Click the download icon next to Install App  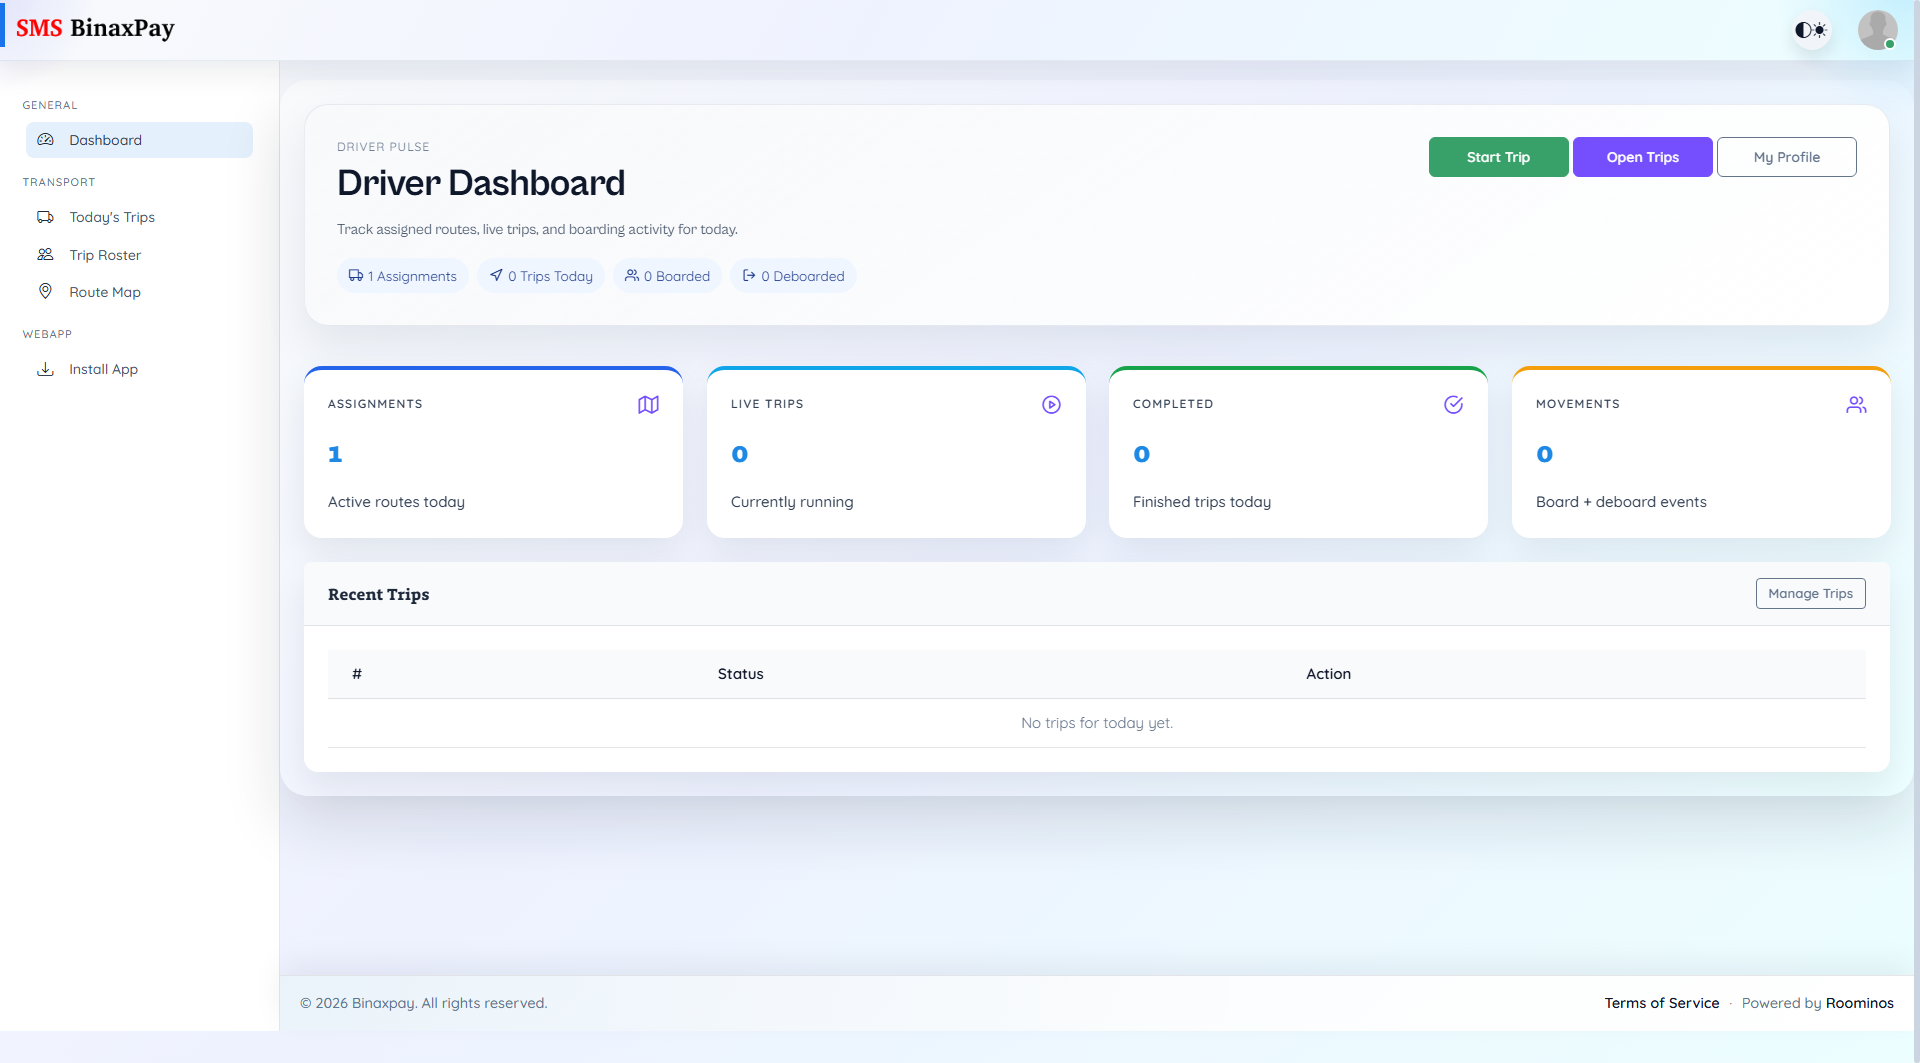[46, 369]
